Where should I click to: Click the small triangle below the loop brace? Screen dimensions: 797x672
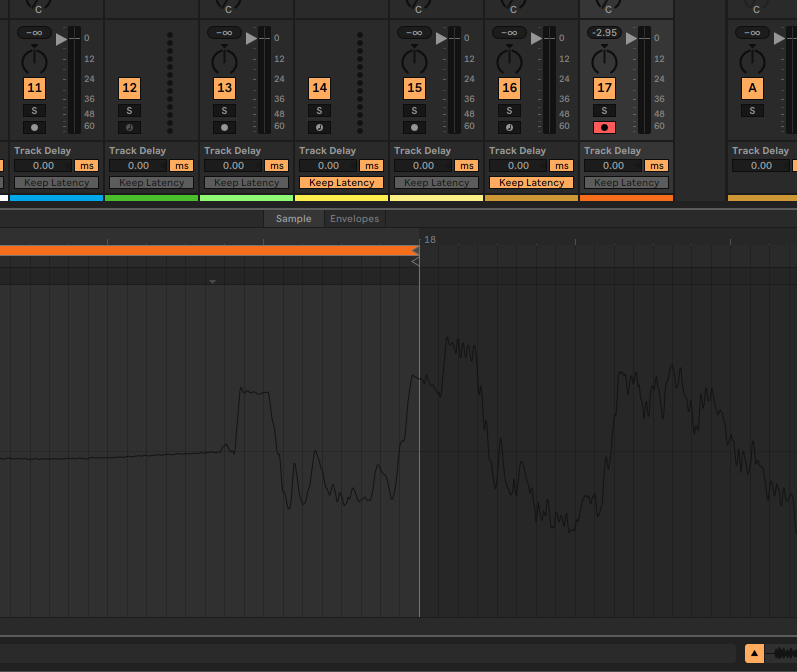coord(212,282)
